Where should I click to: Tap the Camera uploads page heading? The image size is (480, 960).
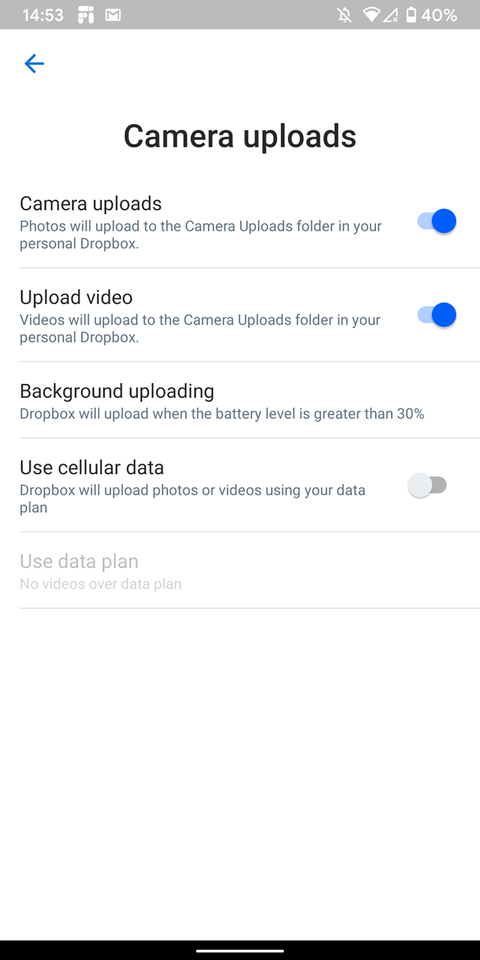point(240,136)
